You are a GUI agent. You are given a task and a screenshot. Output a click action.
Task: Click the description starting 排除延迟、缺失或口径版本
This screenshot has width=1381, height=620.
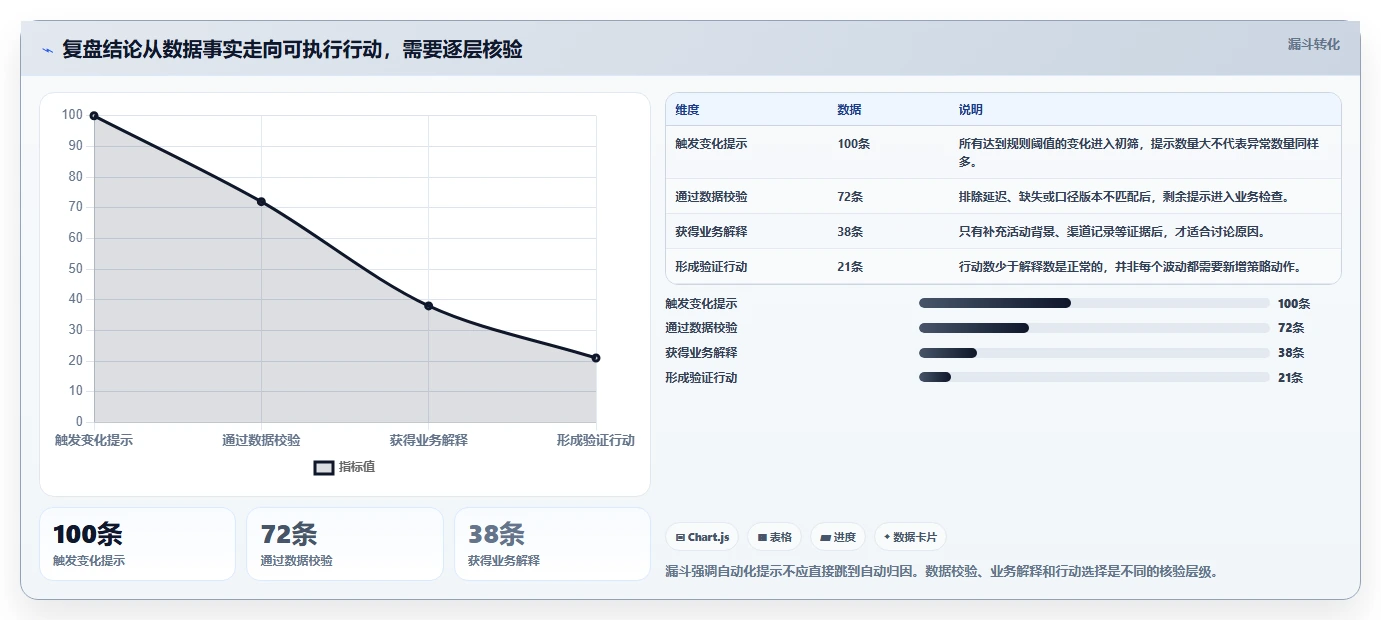pyautogui.click(x=1124, y=197)
